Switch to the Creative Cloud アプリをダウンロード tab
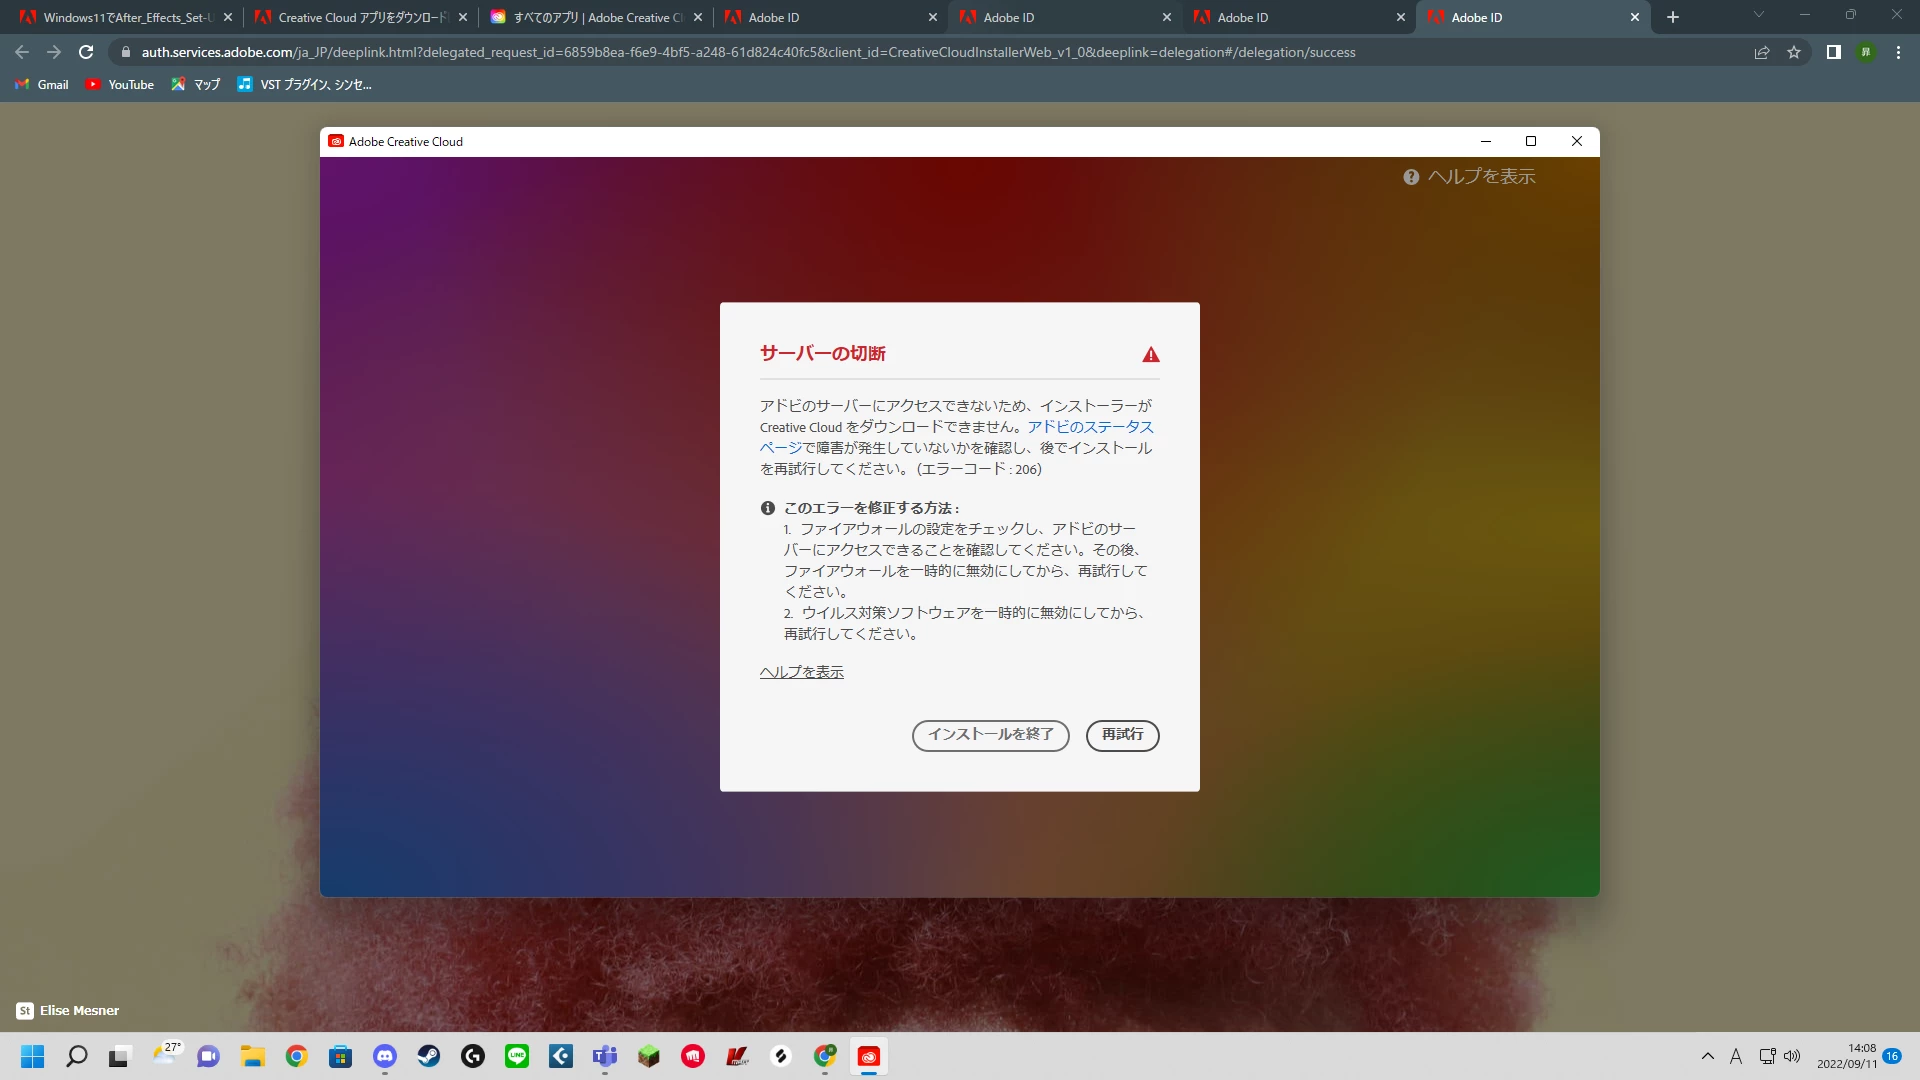 (360, 17)
